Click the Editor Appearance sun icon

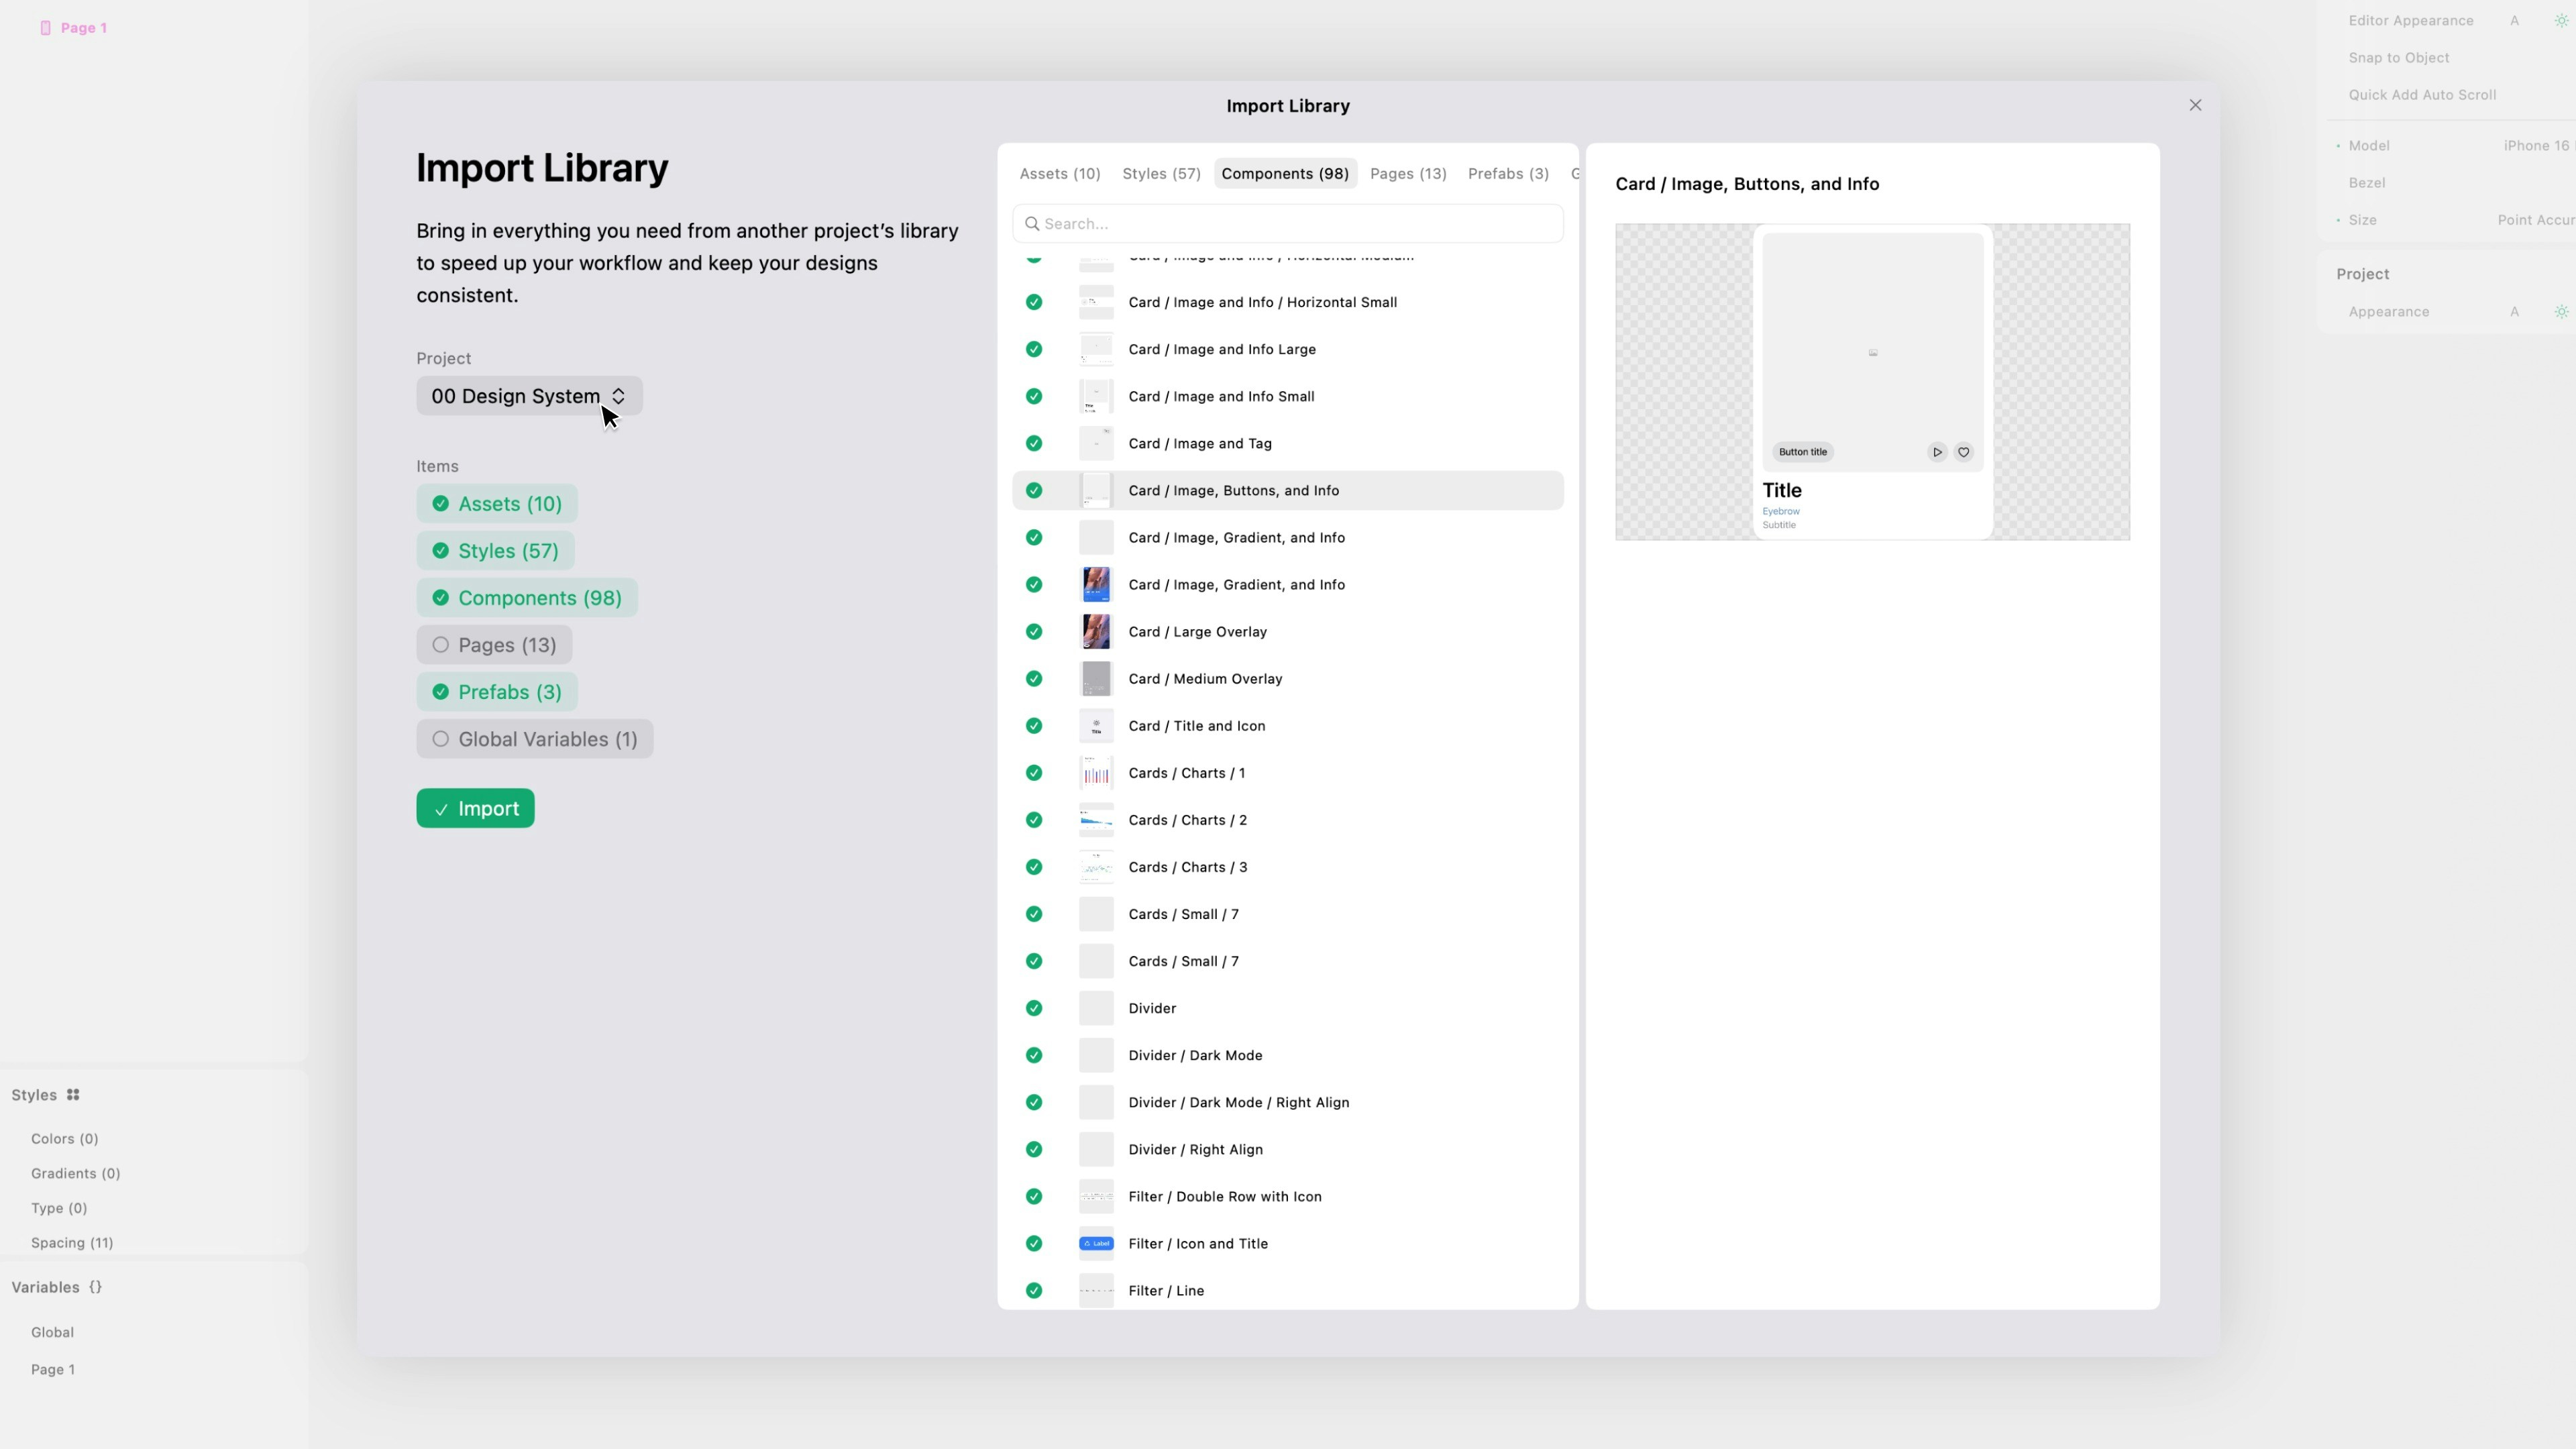click(x=2561, y=21)
